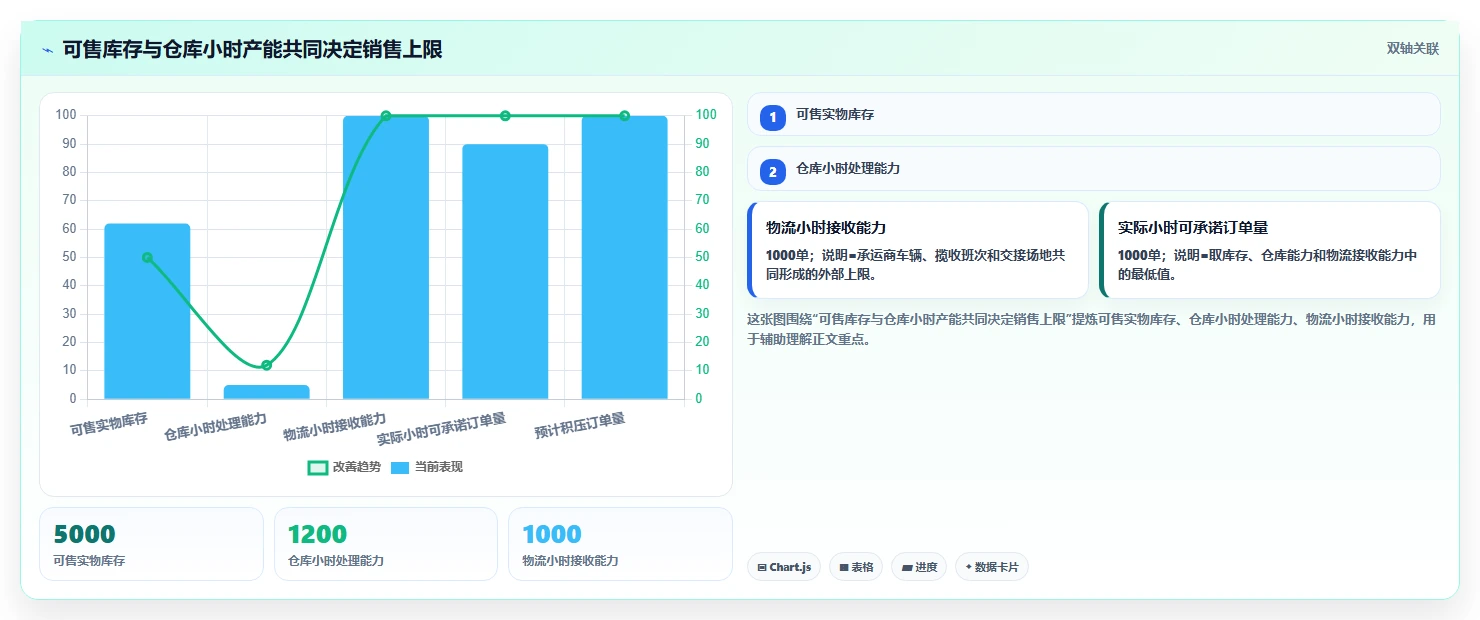Screen dimensions: 1480x620
Task: Click the trend point atop 预计积压订单量 bar
Action: 624,116
